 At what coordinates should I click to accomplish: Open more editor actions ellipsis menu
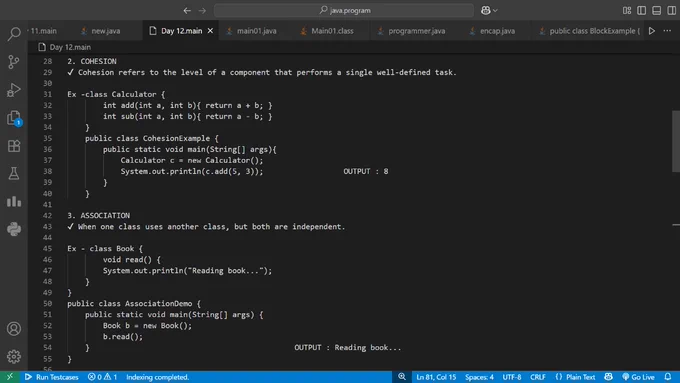click(667, 31)
